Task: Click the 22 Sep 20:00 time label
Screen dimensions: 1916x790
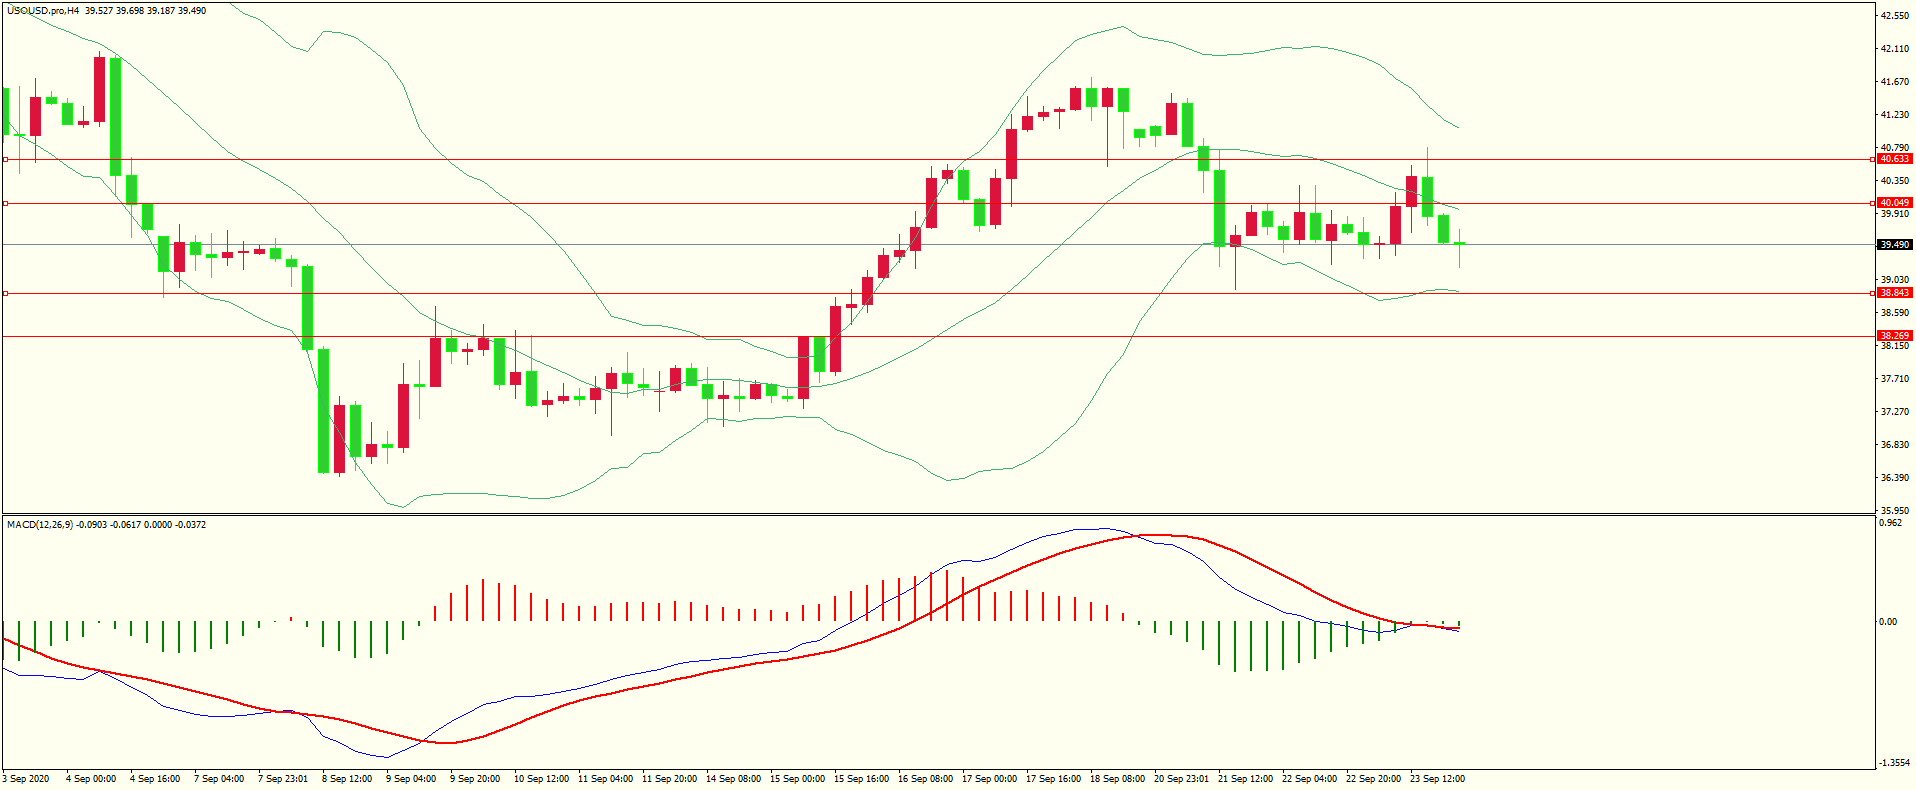Action: (1373, 779)
